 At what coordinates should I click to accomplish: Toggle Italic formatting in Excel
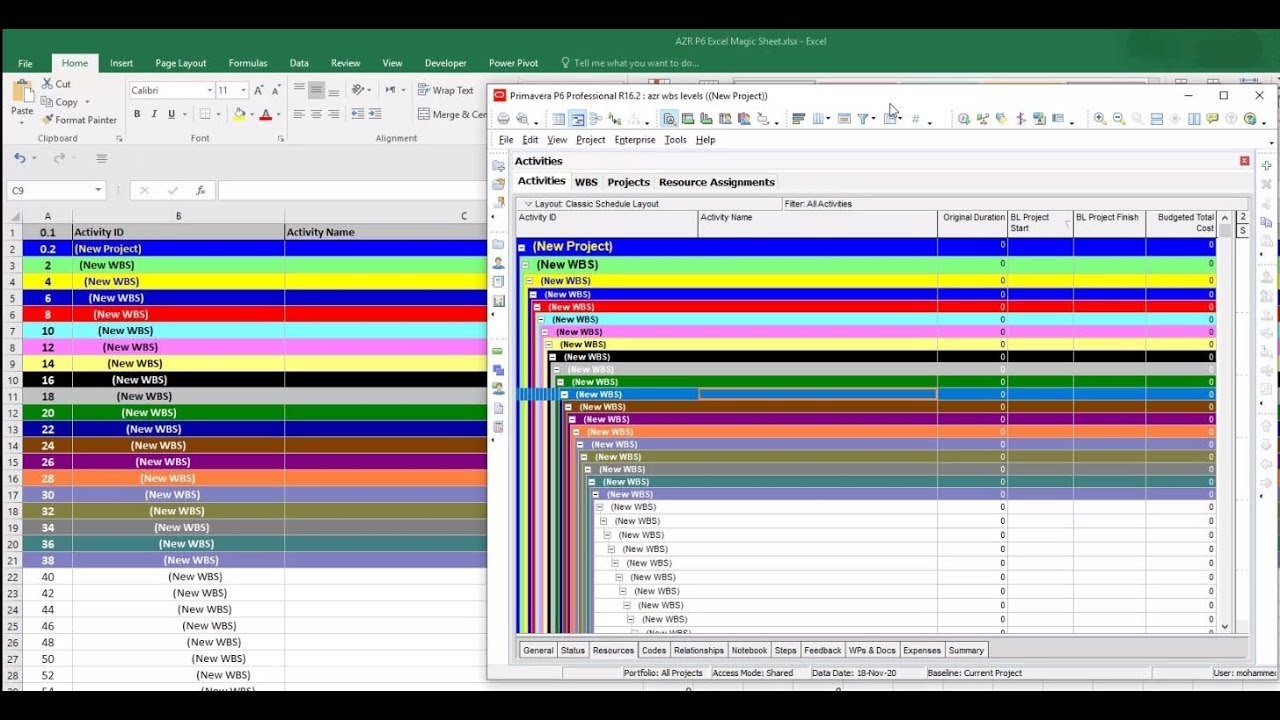(x=154, y=114)
